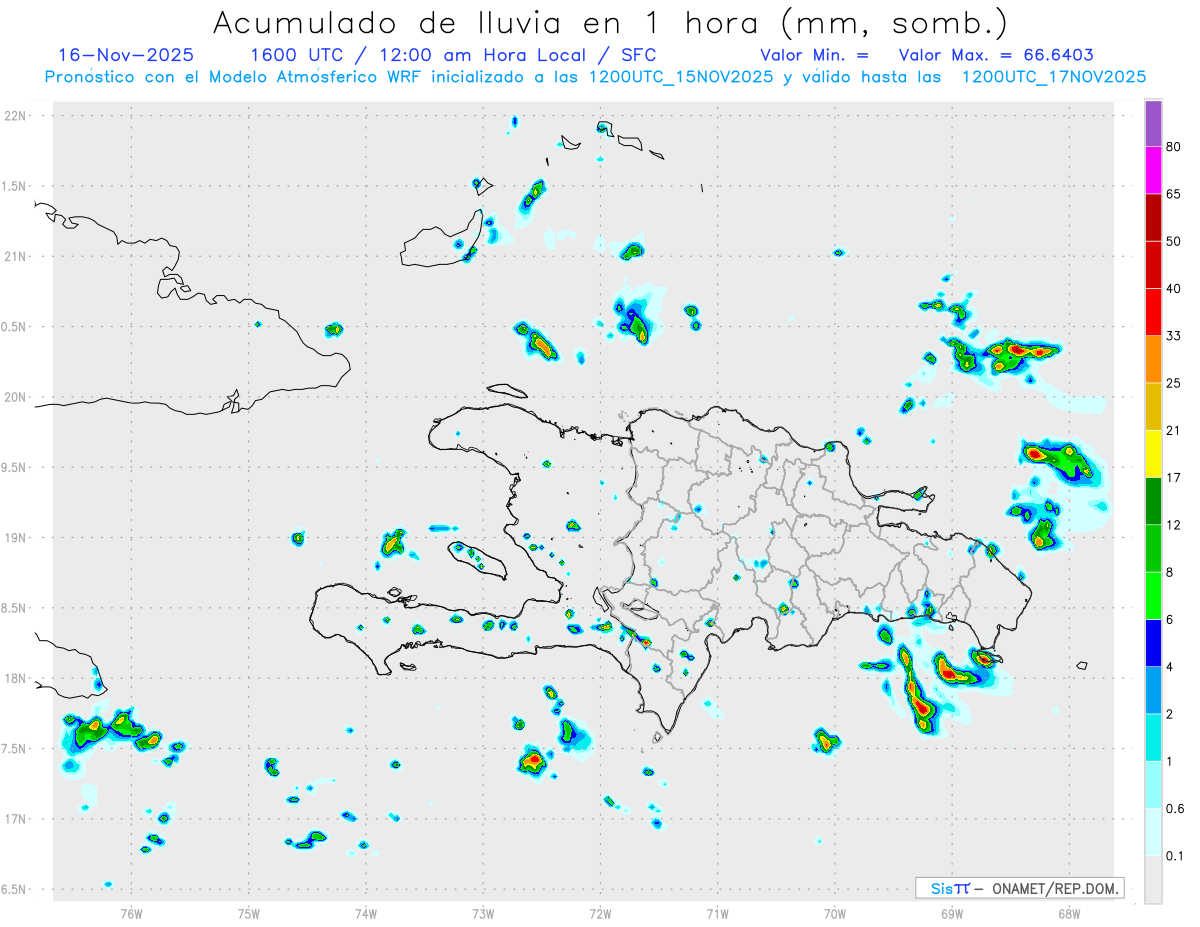The image size is (1200, 927).
Task: Select the '69W' longitude label
Action: coord(951,913)
